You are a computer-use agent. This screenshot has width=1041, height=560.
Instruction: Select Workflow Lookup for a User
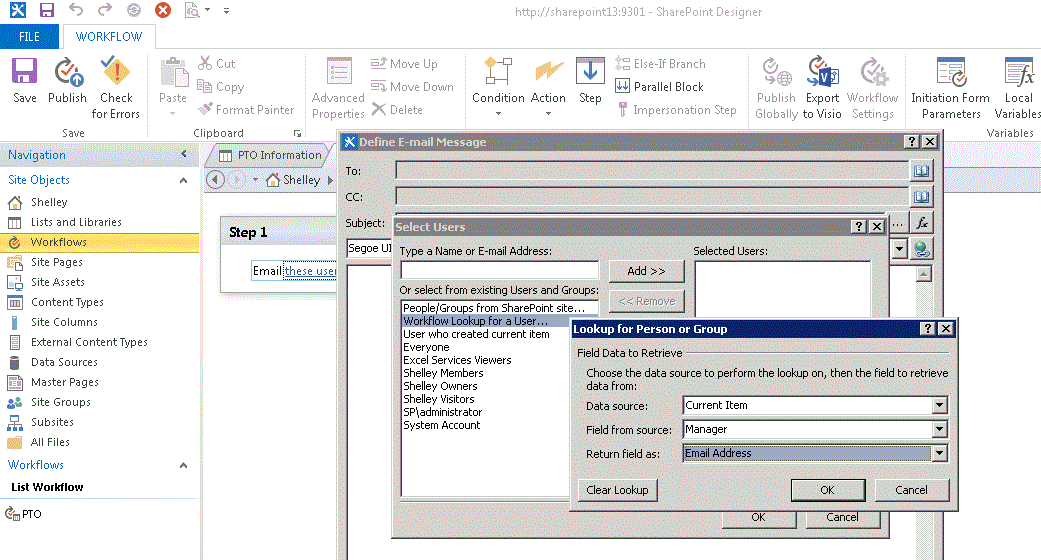[x=475, y=321]
